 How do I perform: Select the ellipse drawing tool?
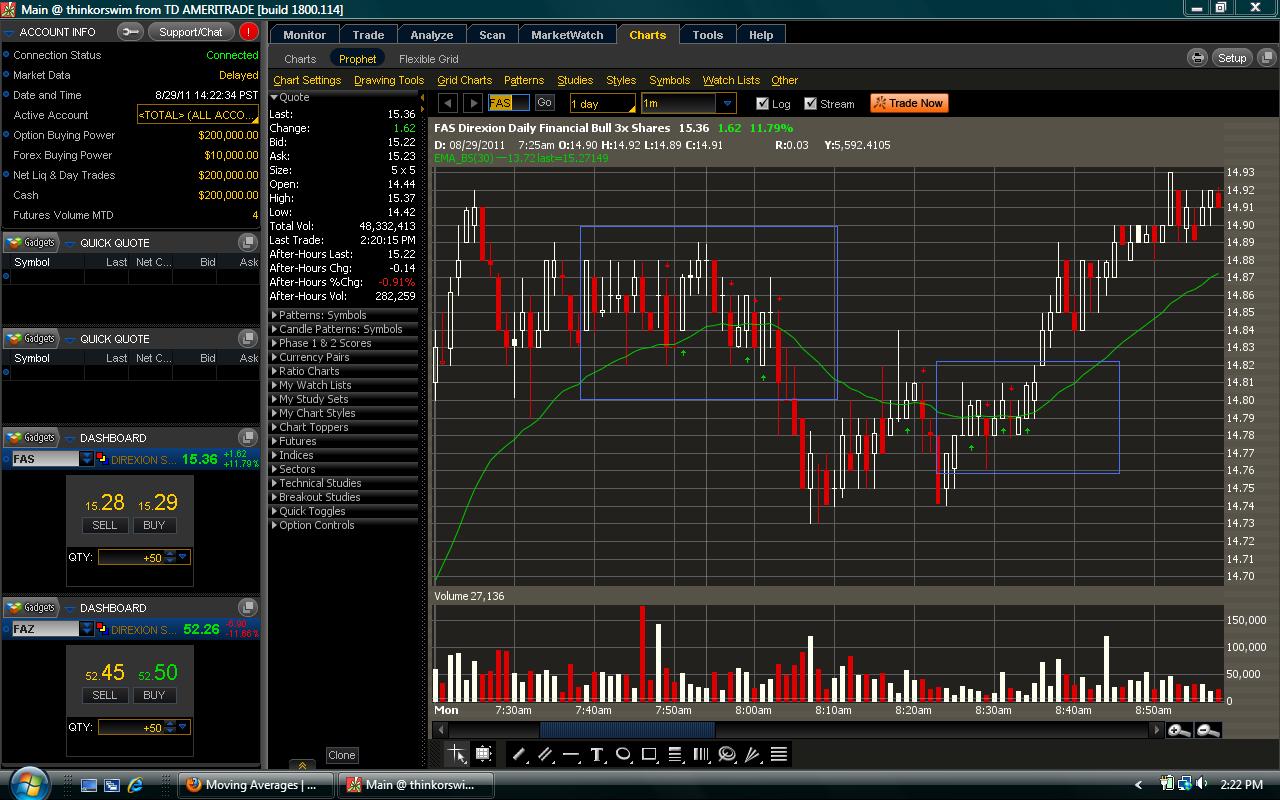tap(623, 754)
